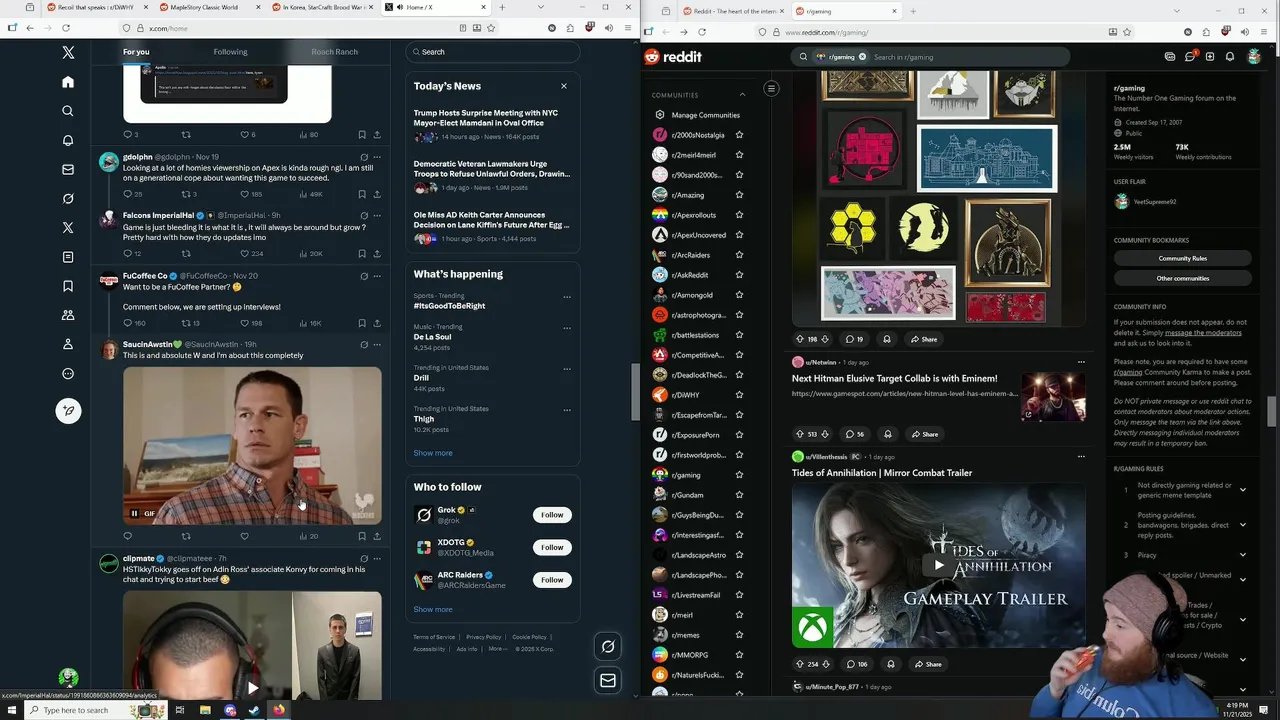Open Community Rules bookmark

coord(1183,258)
